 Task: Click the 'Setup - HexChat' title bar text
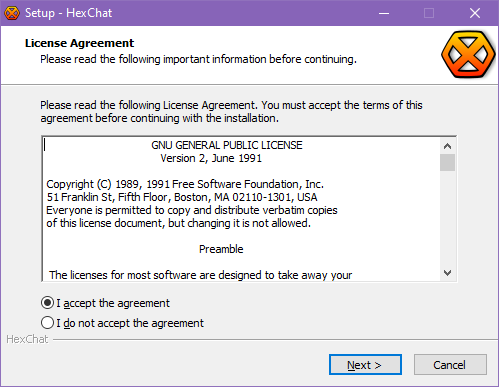point(68,13)
